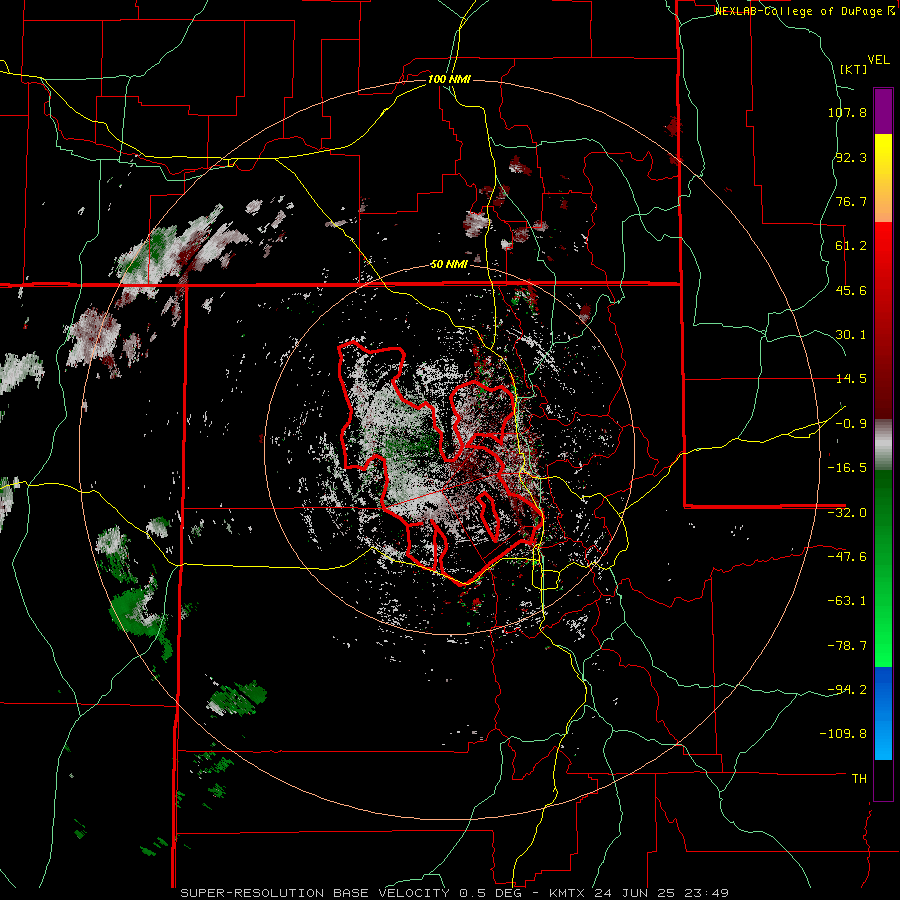This screenshot has height=900, width=900.
Task: Select the -78.7 legend value
Action: pos(847,646)
